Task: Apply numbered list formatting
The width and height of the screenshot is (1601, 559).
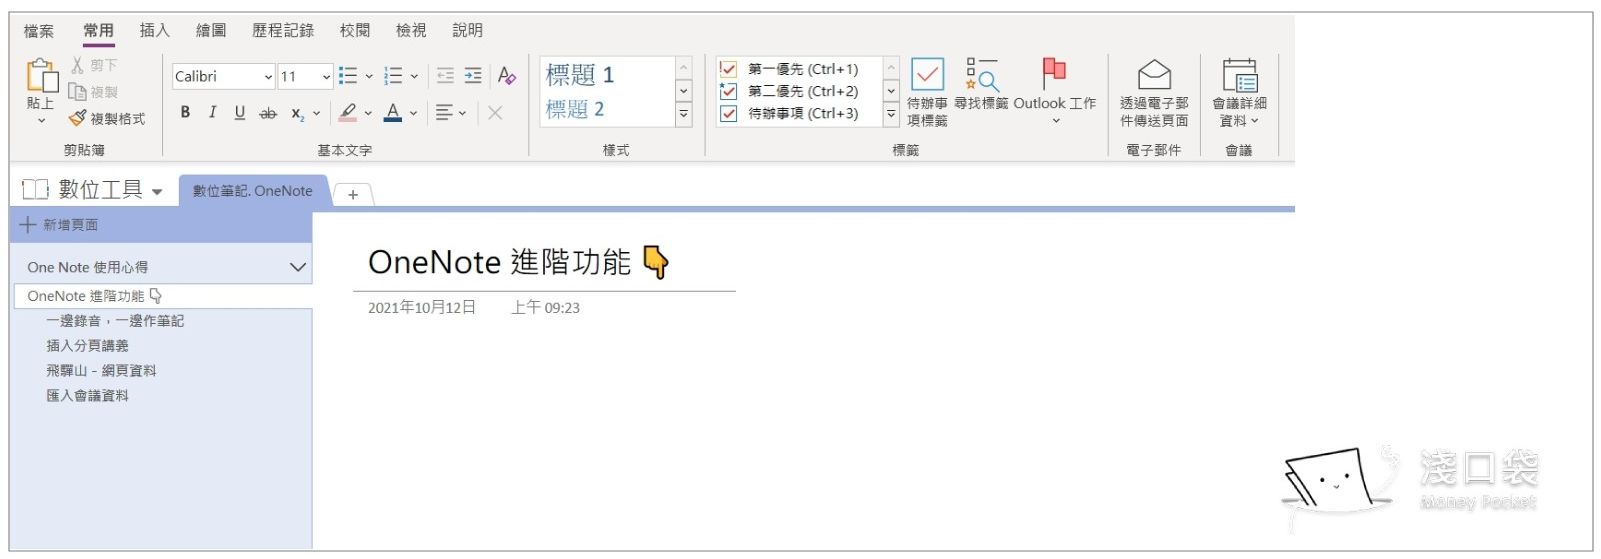Action: (x=393, y=76)
